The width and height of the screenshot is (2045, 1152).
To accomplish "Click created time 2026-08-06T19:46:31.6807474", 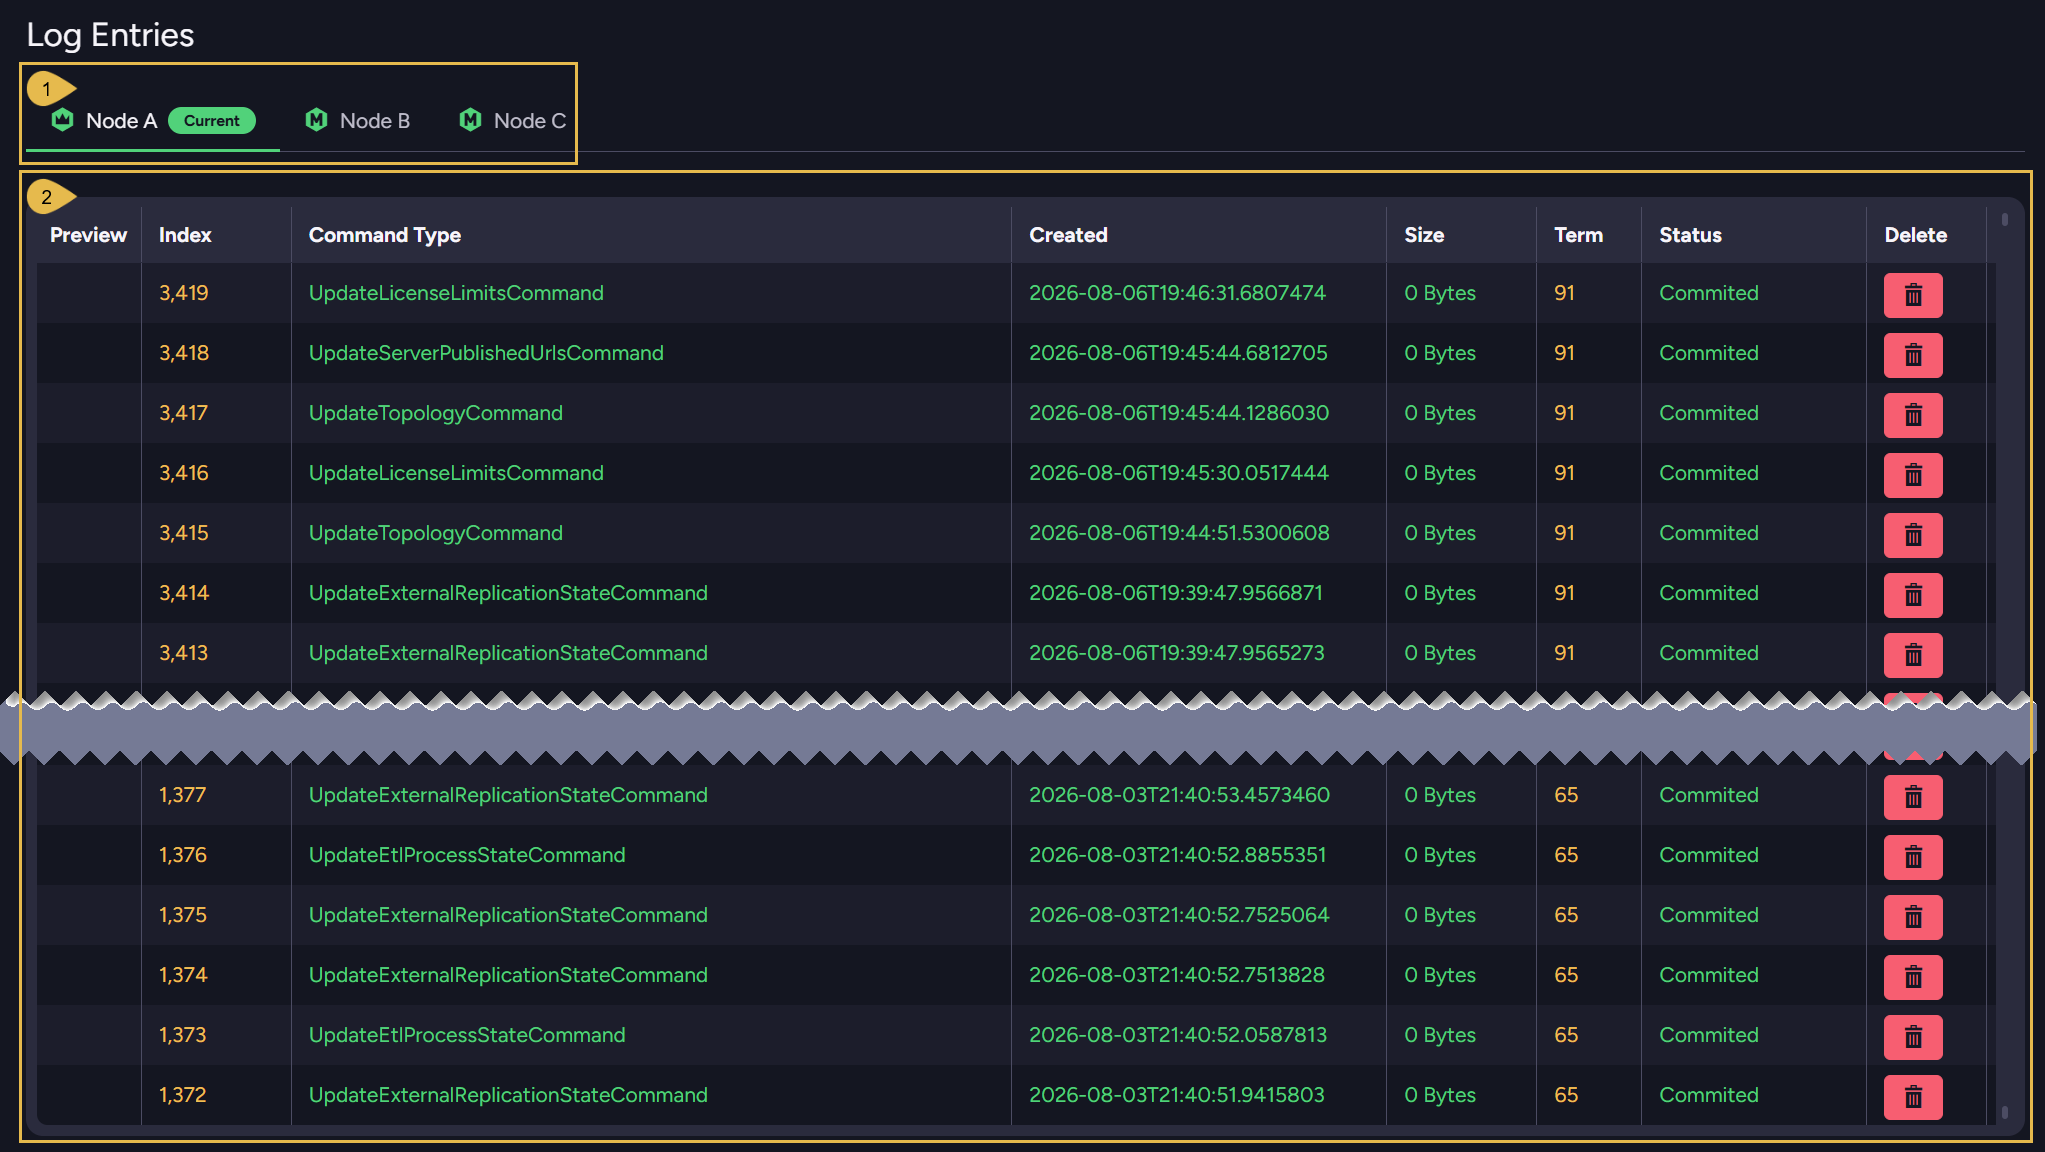I will [x=1177, y=293].
